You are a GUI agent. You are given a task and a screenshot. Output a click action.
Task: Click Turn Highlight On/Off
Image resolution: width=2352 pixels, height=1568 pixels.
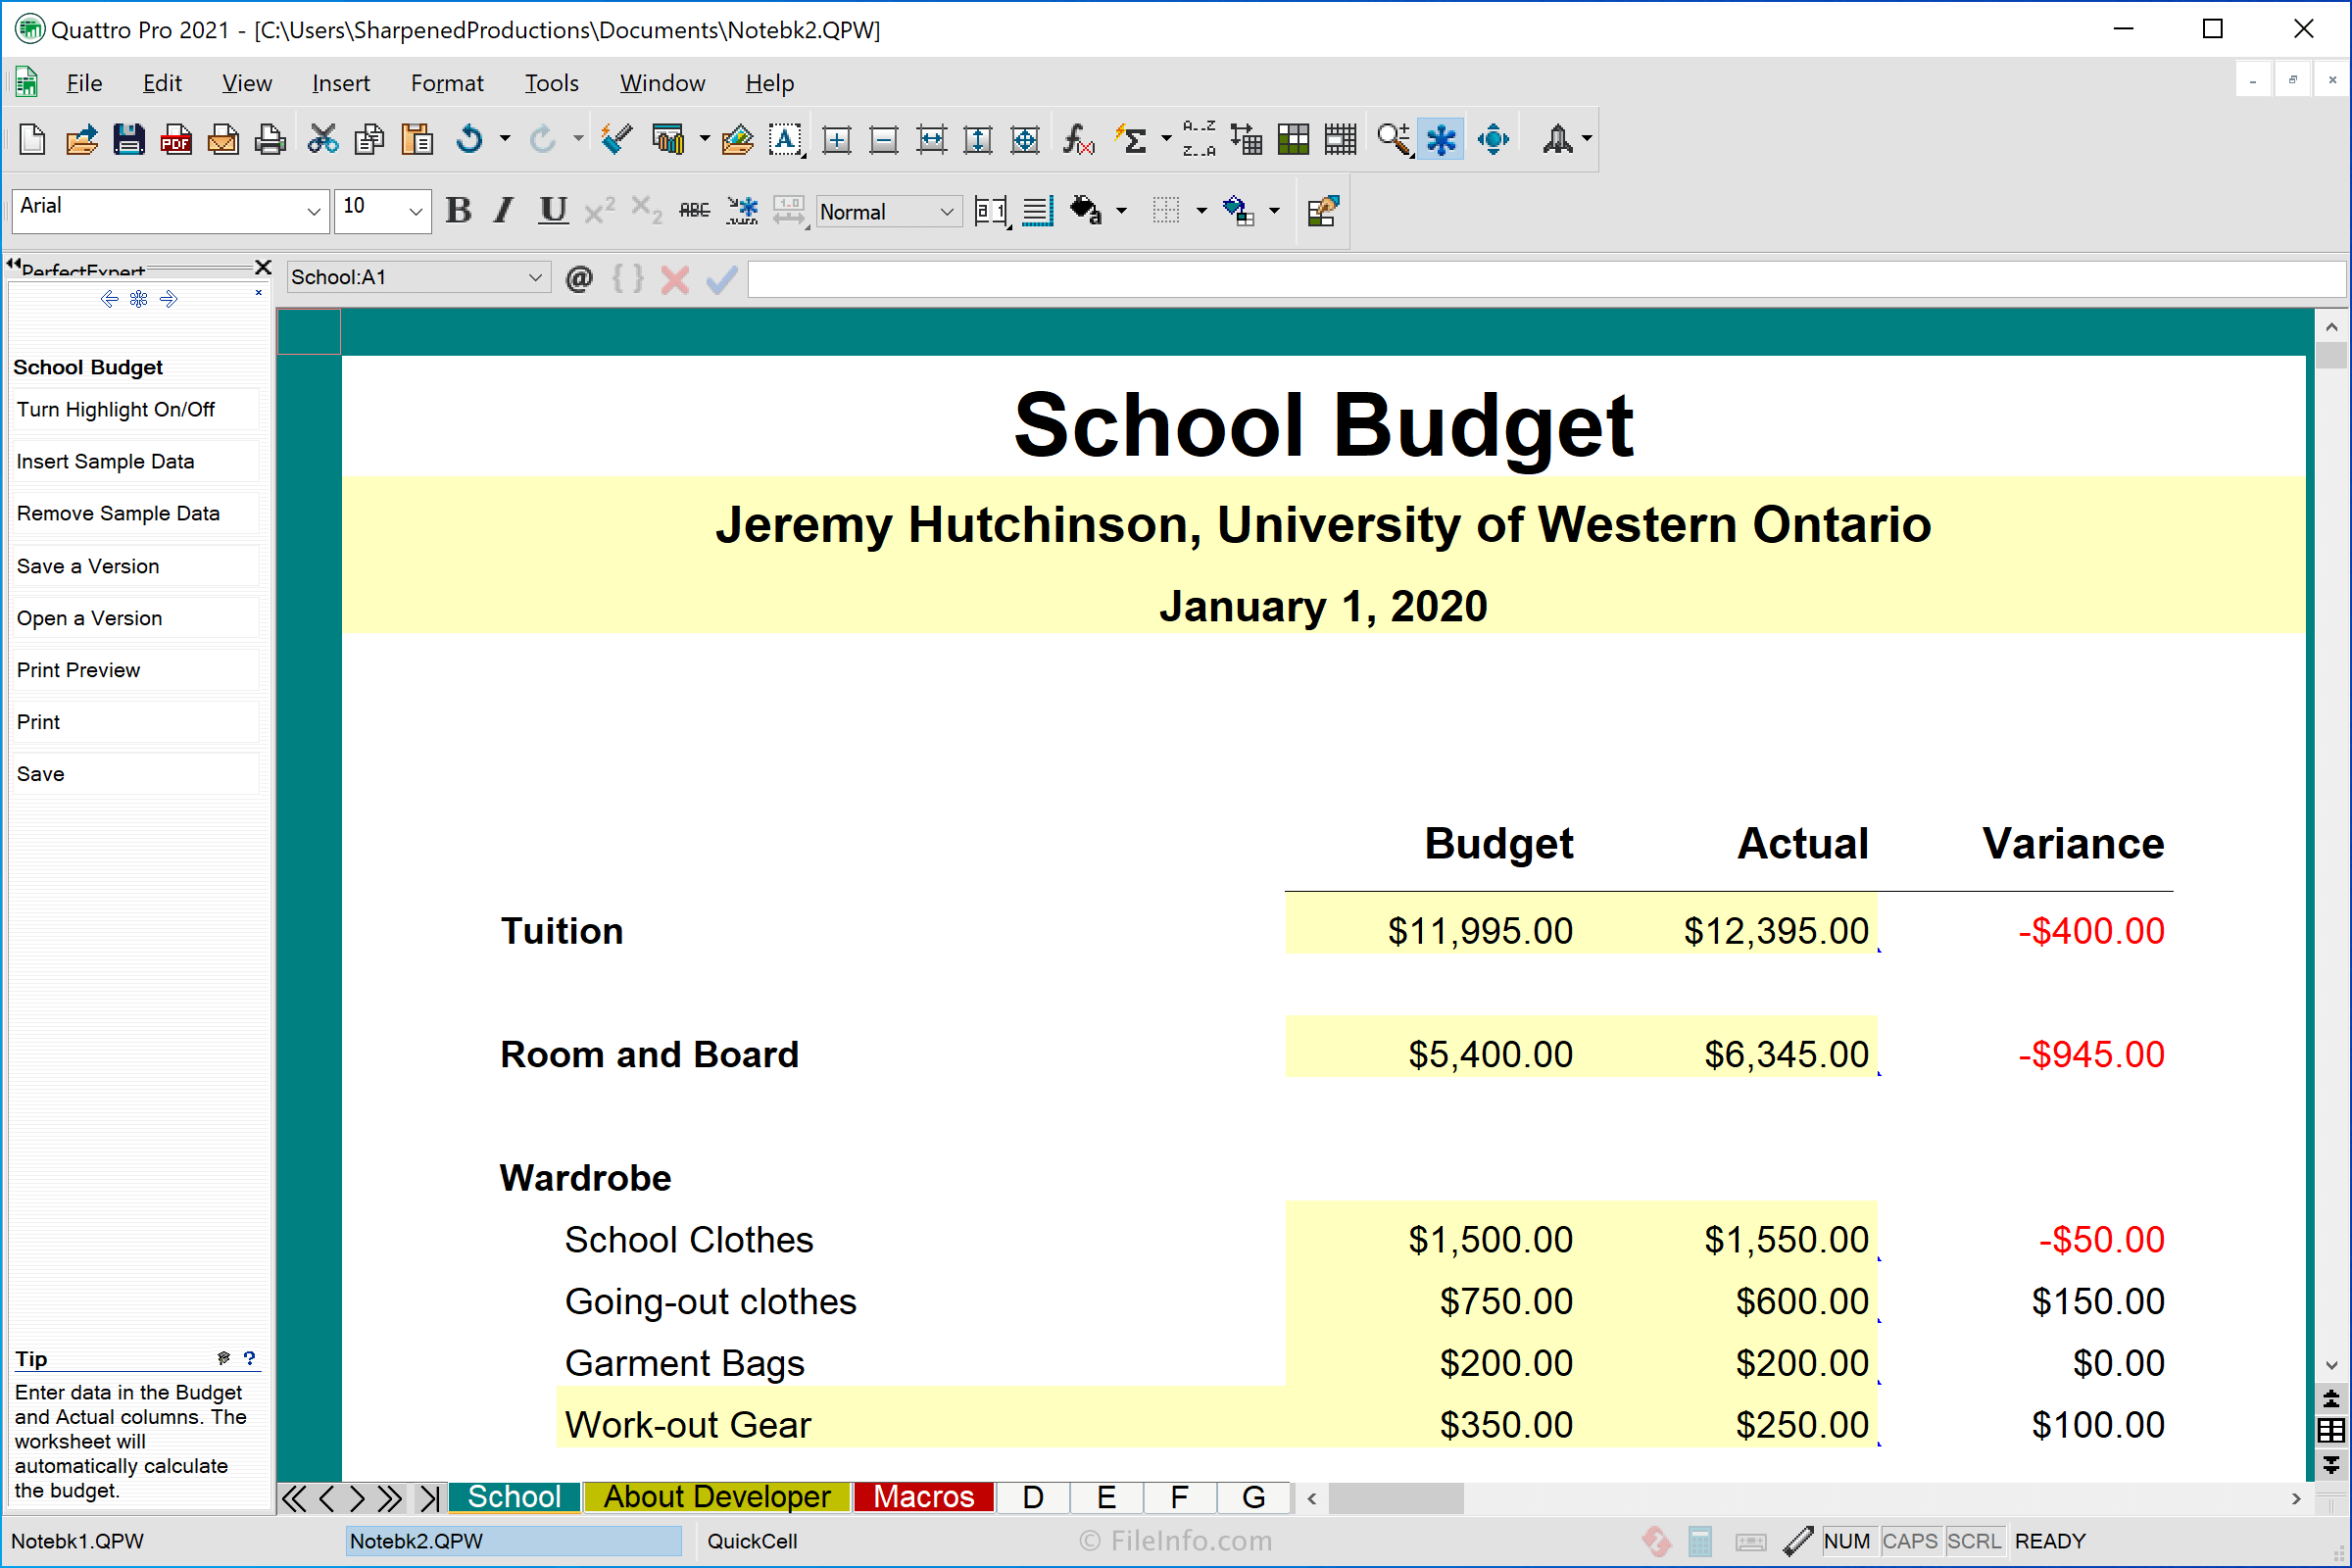coord(134,410)
